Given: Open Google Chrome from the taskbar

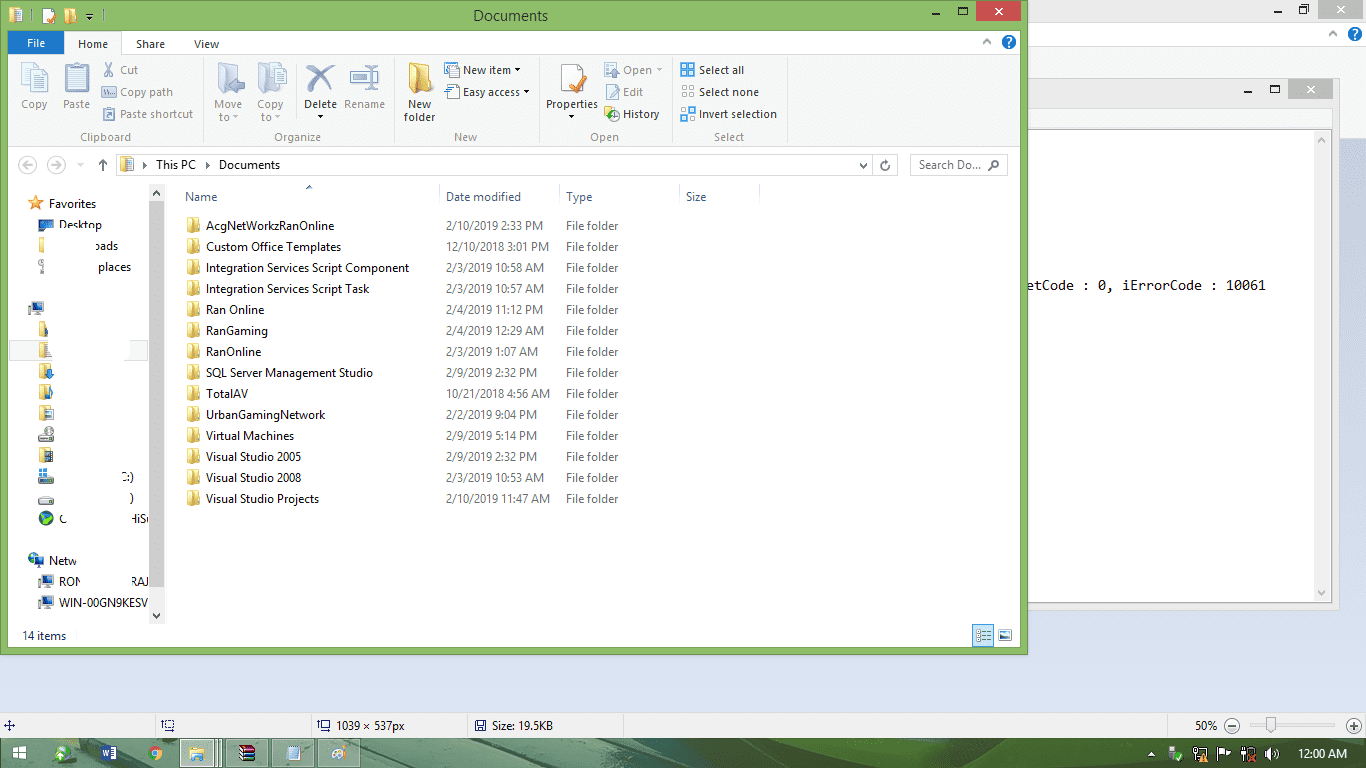Looking at the screenshot, I should pyautogui.click(x=155, y=753).
